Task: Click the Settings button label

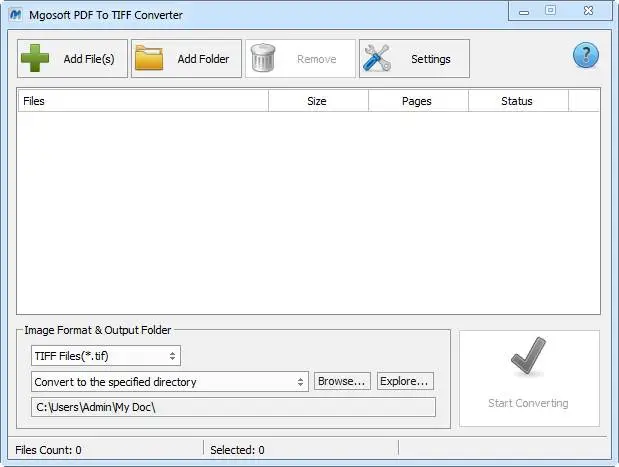Action: (431, 59)
